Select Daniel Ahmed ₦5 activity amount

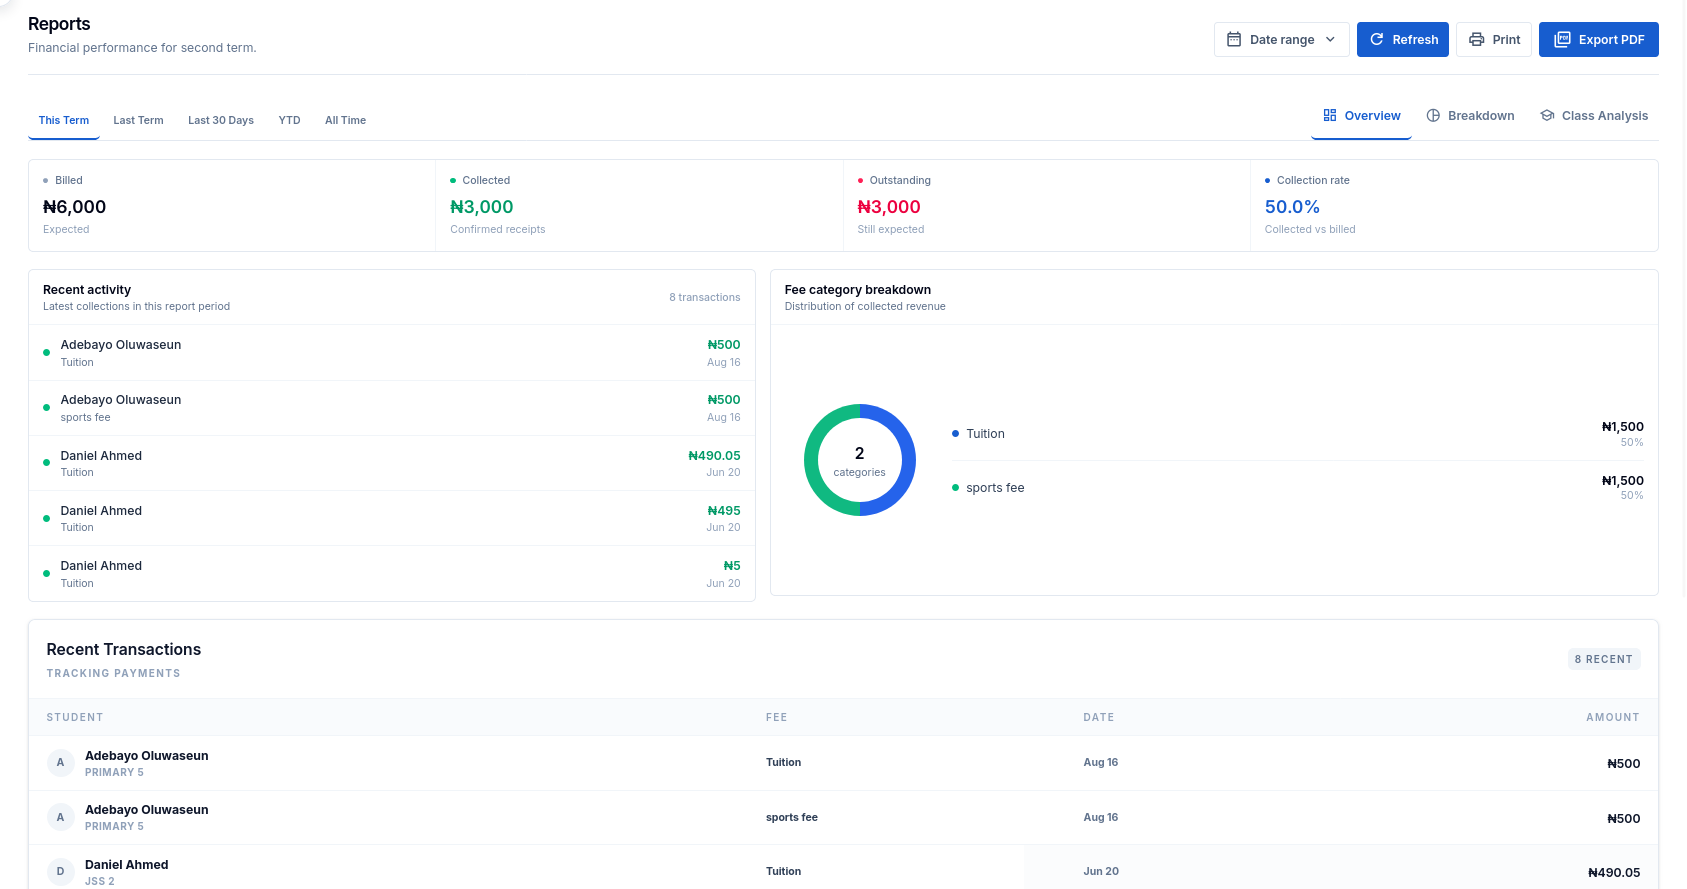pos(732,566)
